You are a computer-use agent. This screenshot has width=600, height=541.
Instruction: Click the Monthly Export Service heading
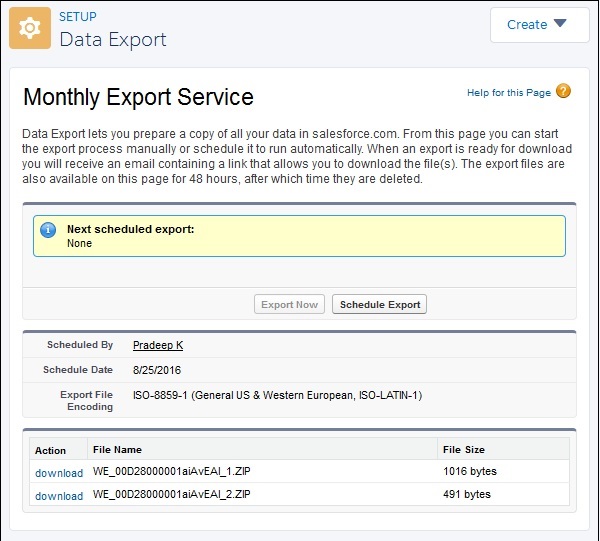pos(138,97)
